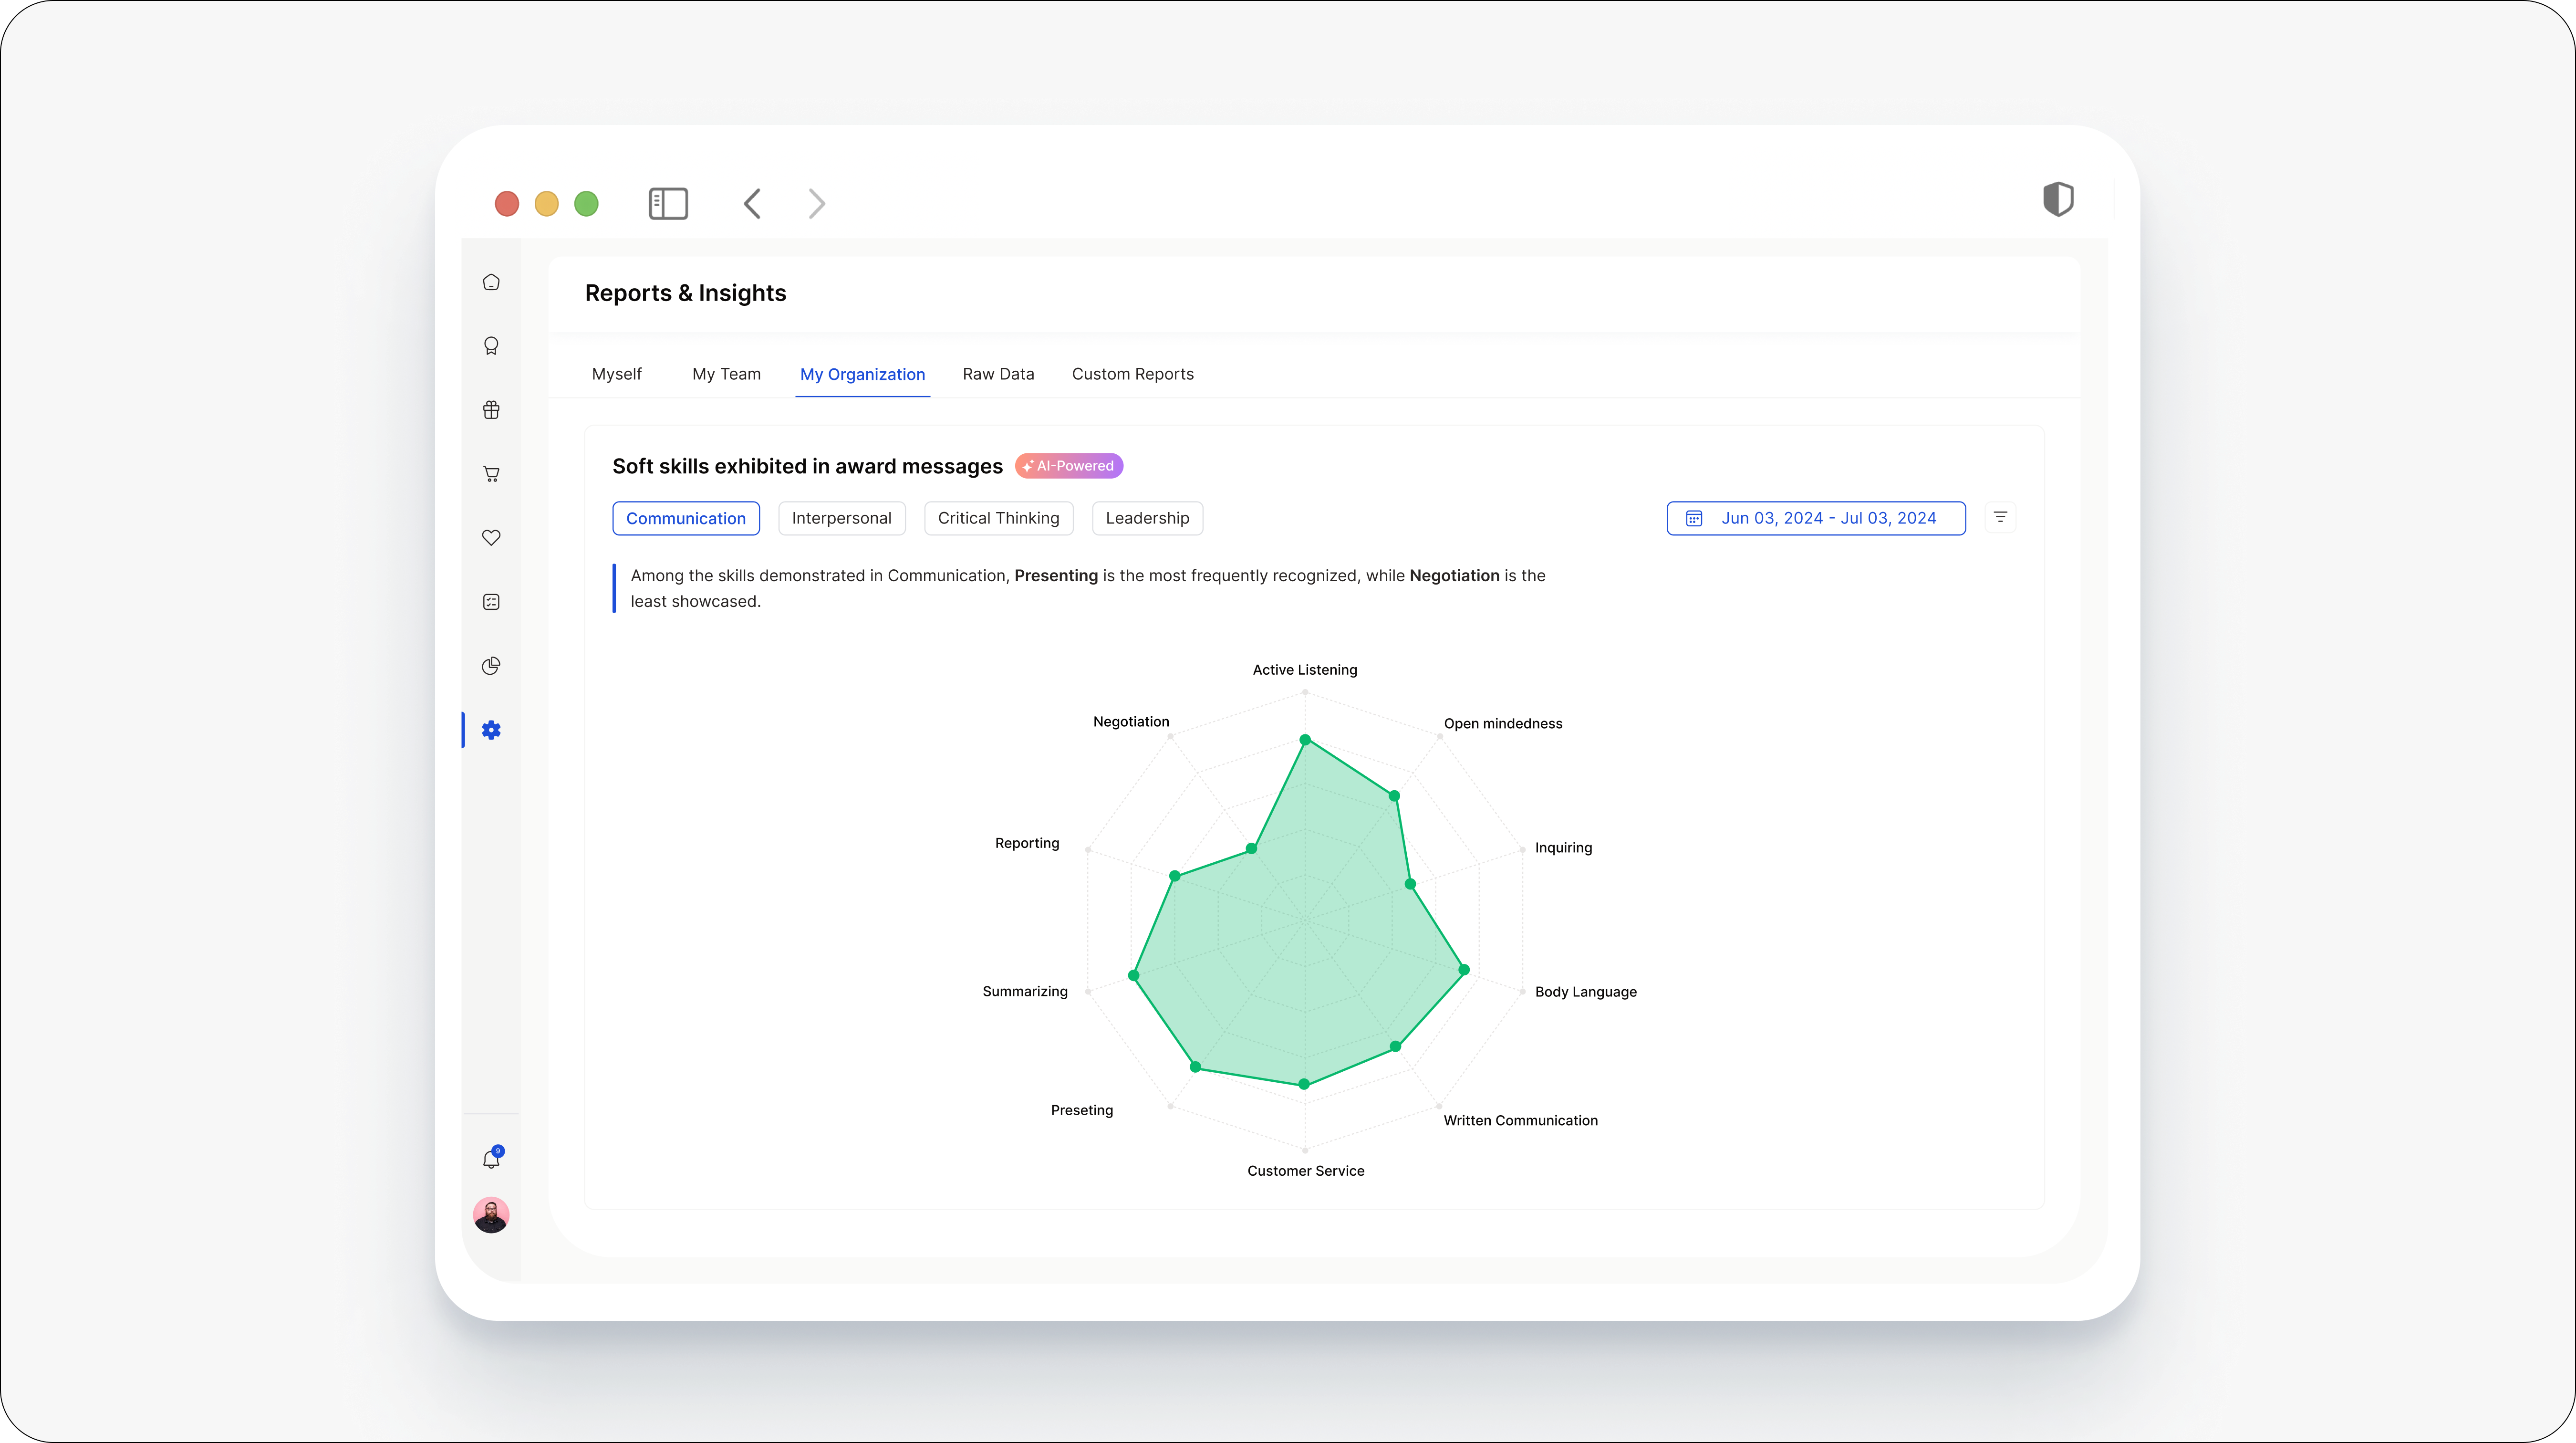Click the Summarizing data point

[1133, 975]
